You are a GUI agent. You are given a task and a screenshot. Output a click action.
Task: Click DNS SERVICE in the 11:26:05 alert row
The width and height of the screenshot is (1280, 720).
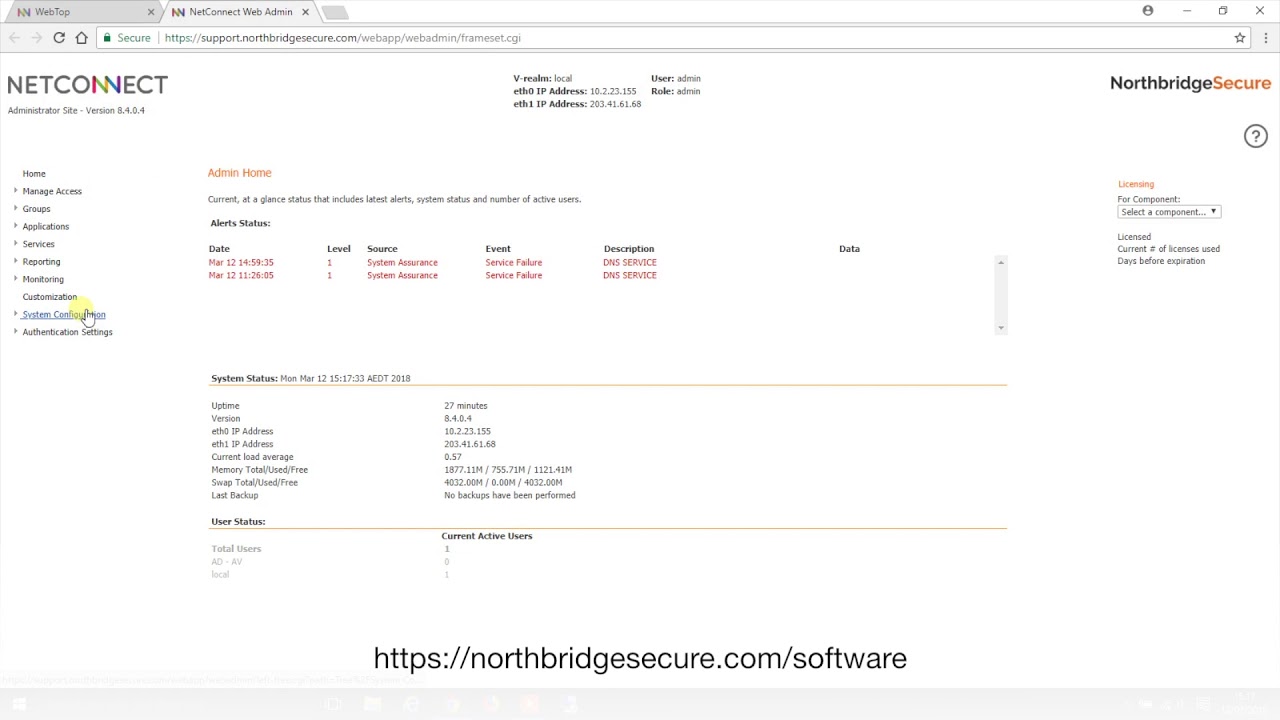[630, 275]
